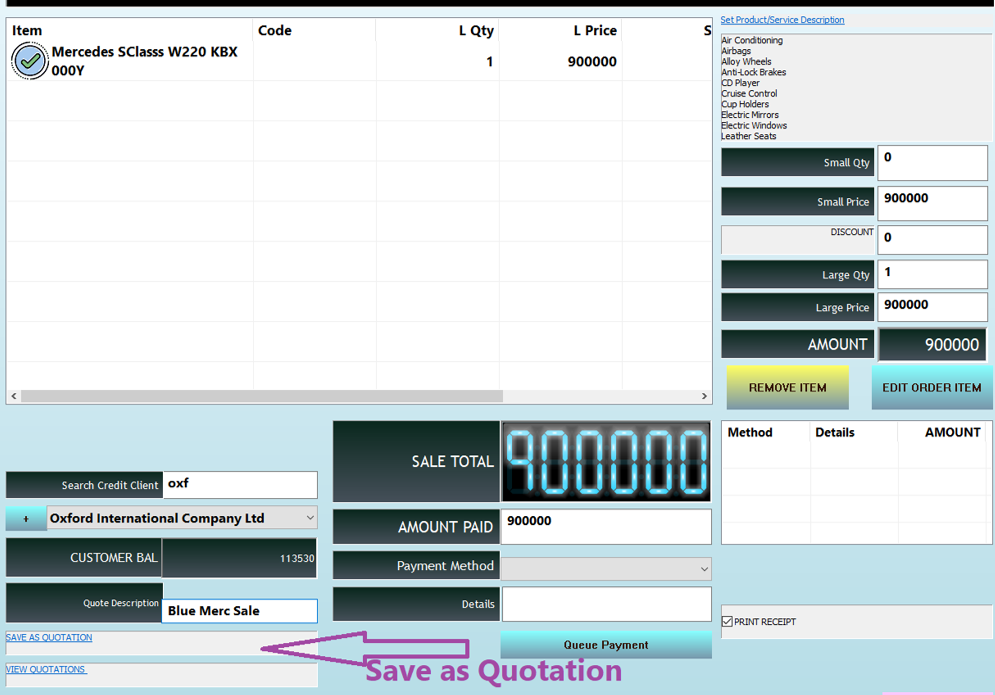Click the Search Credit Client field
This screenshot has width=995, height=695.
239,484
